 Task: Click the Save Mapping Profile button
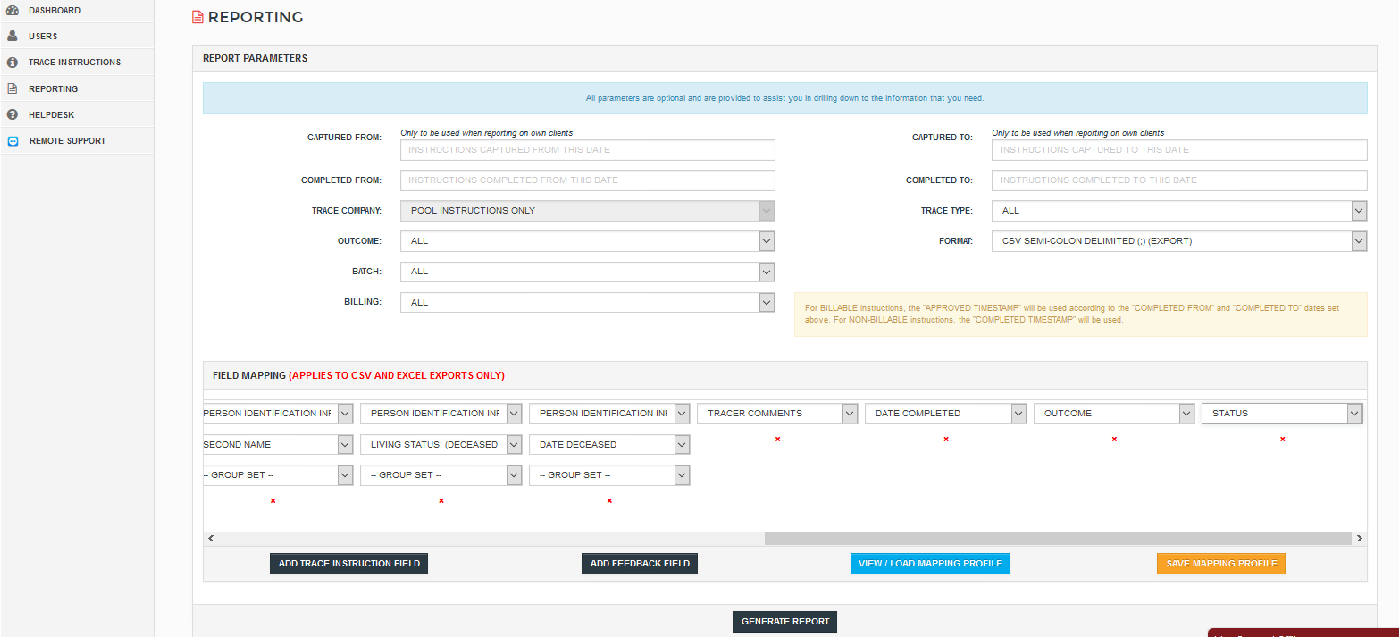(x=1221, y=564)
